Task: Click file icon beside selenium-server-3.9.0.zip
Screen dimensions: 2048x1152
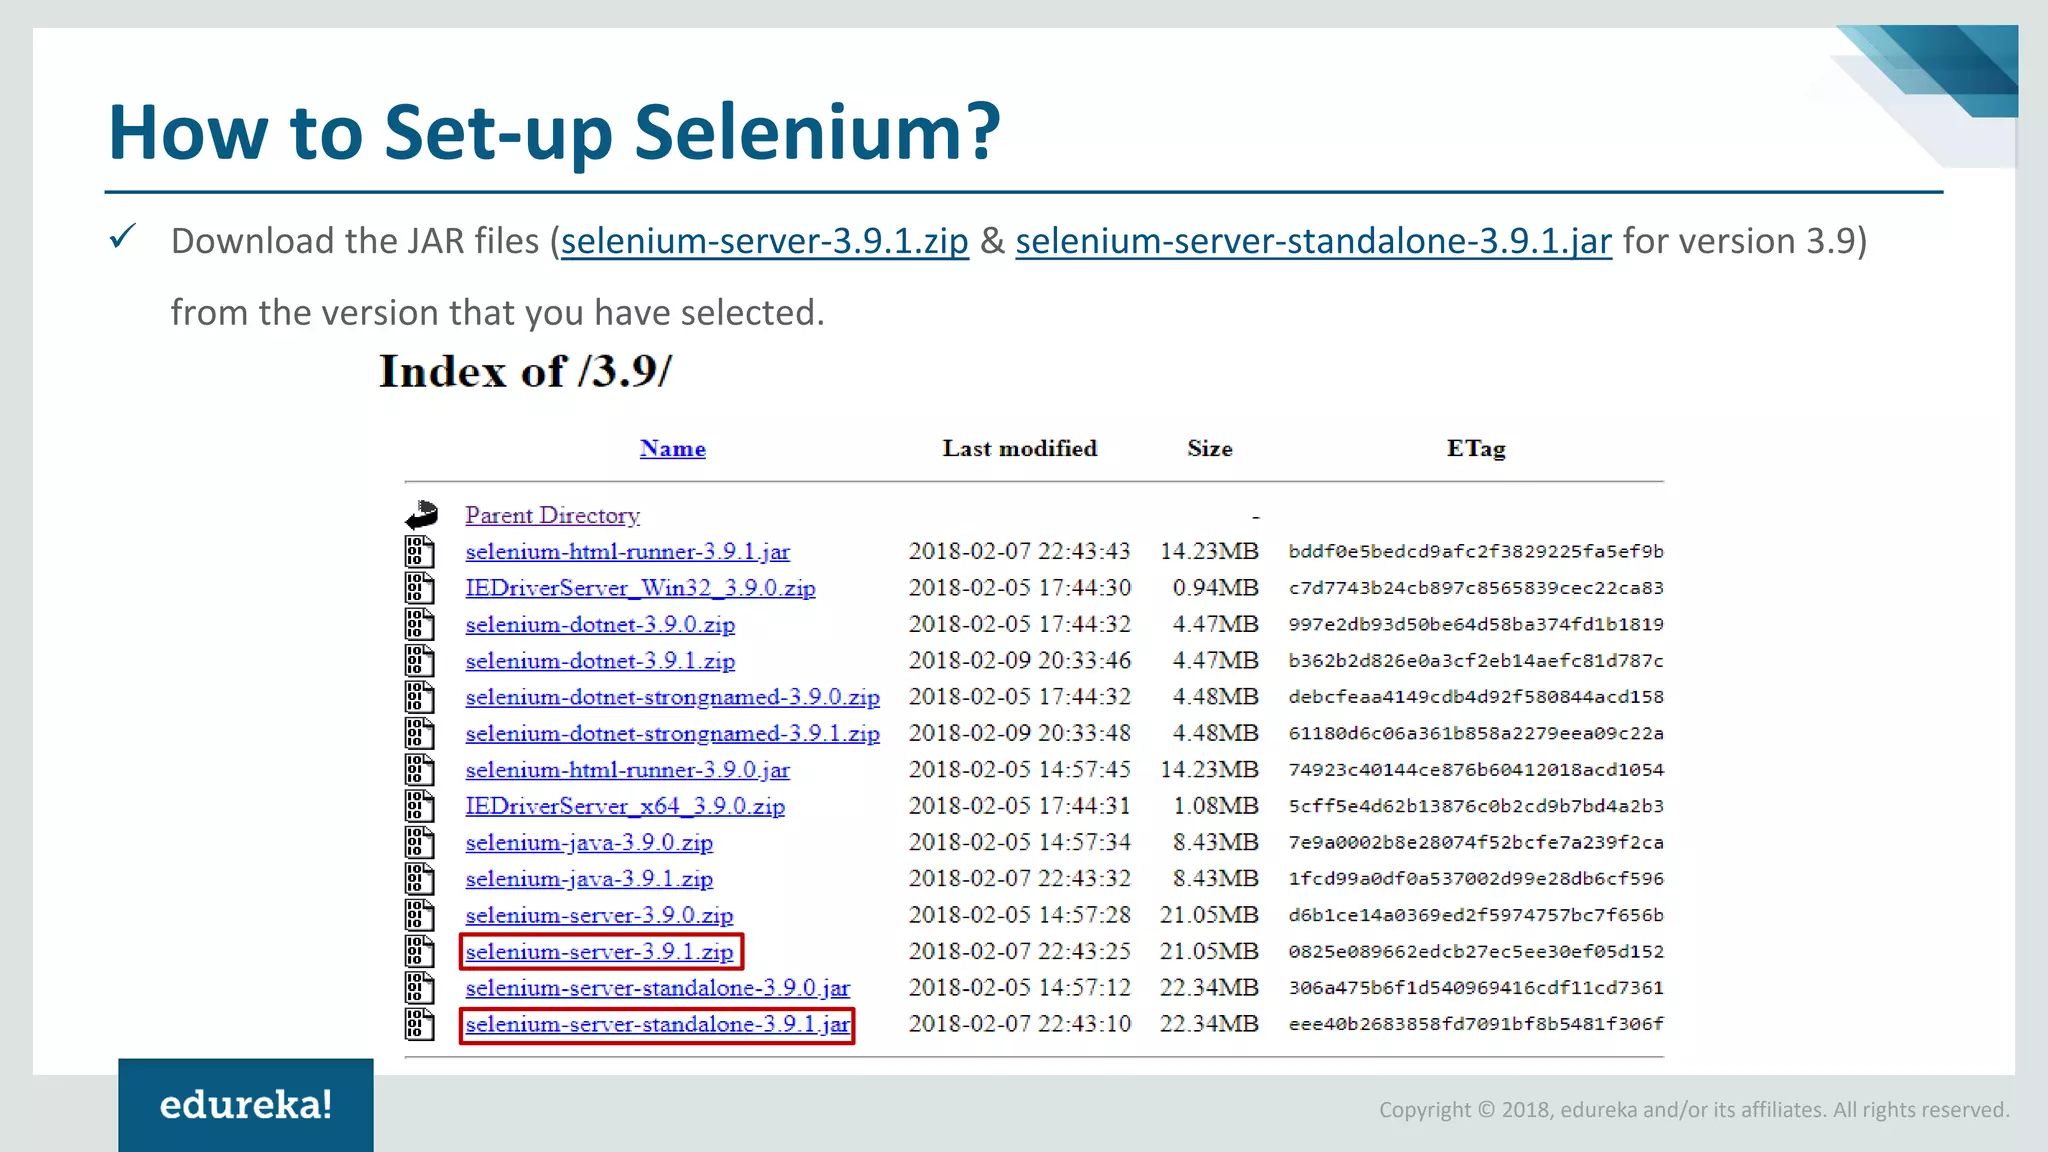Action: 420,915
